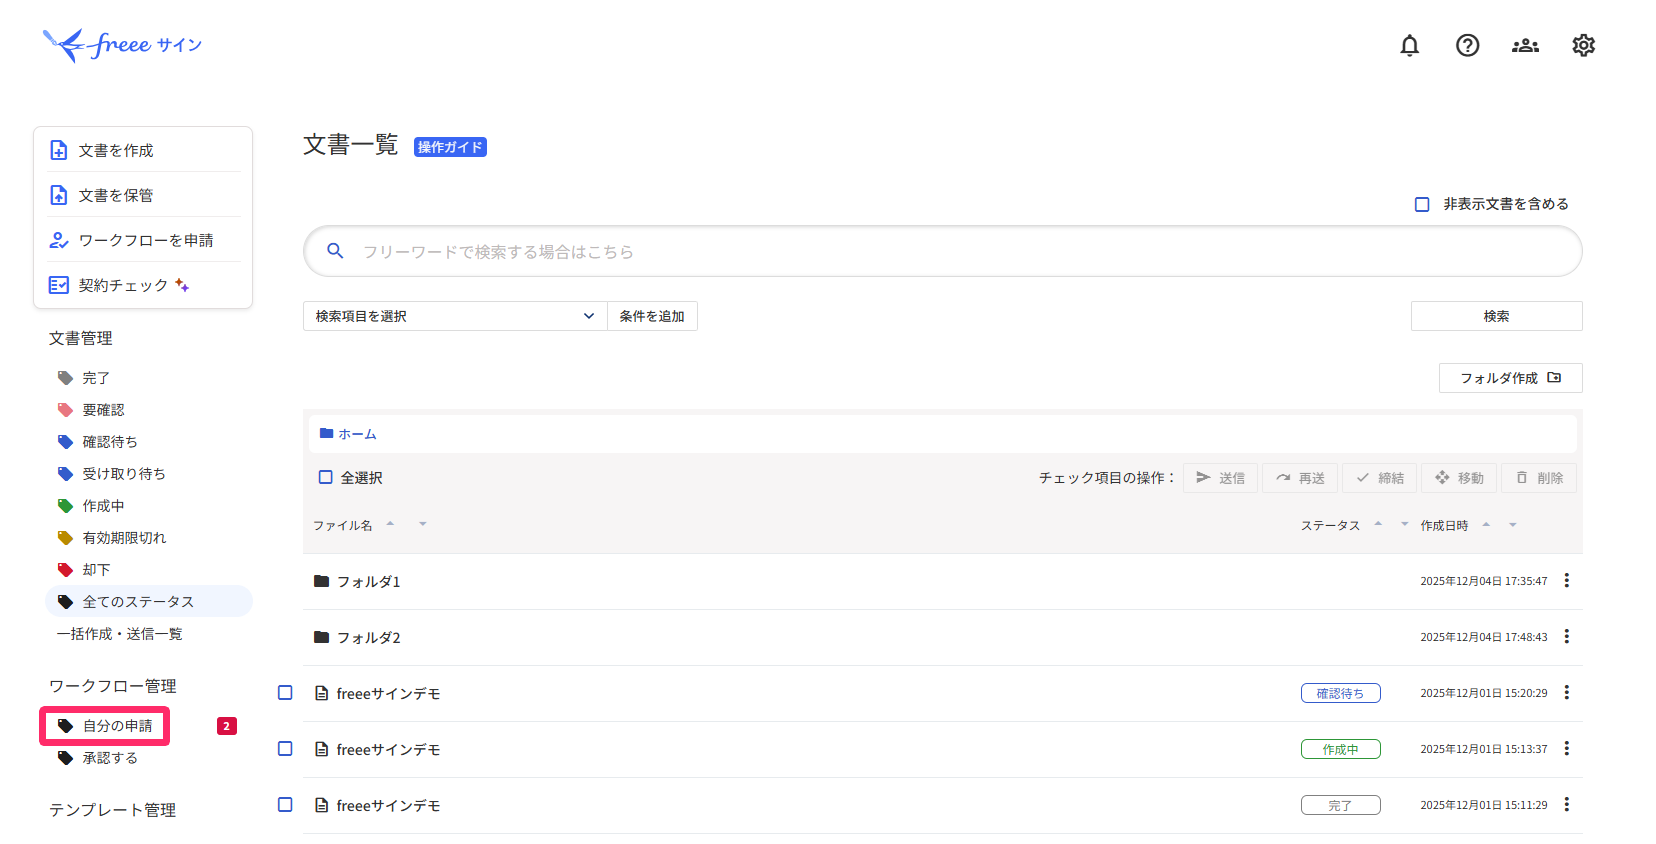
Task: Click the 要確認 tag icon in sidebar
Action: (66, 410)
